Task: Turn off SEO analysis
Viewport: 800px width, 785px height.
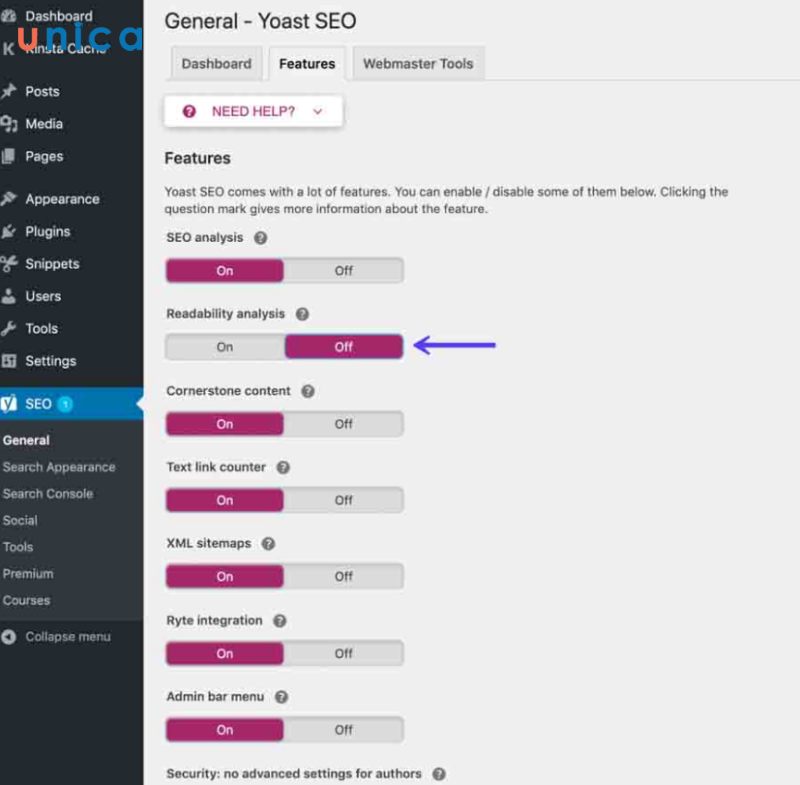Action: (x=343, y=270)
